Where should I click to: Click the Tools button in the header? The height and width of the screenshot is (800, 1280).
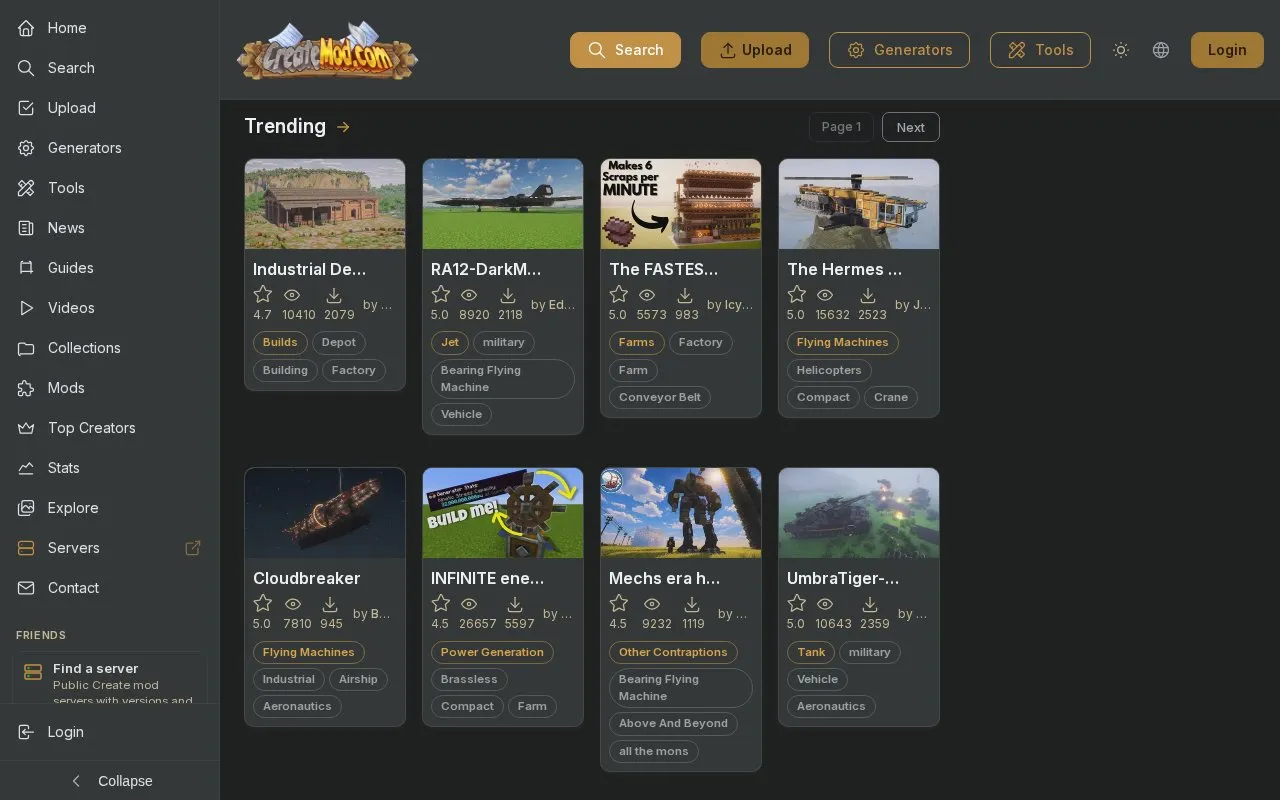tap(1040, 50)
